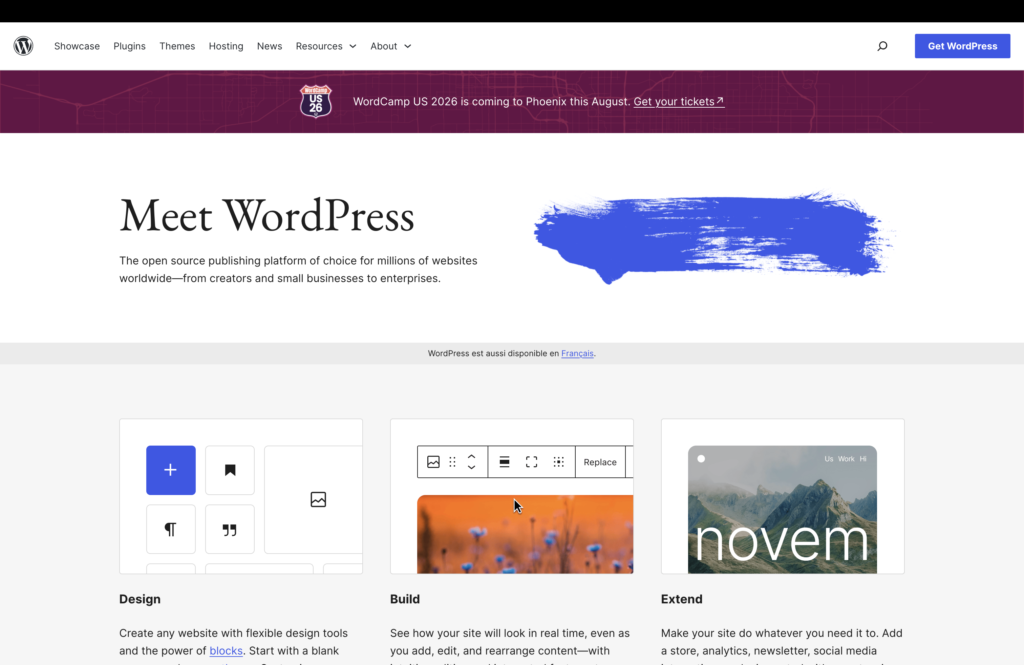1024x665 pixels.
Task: Click the Hi link on novem preview
Action: [863, 459]
